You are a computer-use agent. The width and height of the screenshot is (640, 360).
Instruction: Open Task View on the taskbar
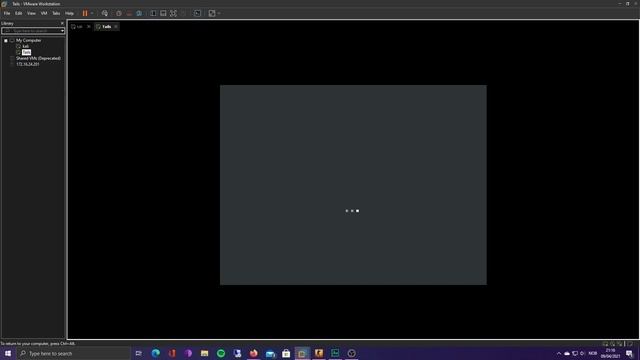pos(139,353)
